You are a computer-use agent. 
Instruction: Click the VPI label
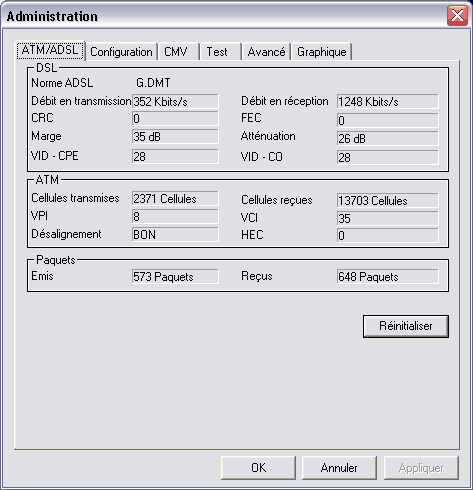coord(39,216)
